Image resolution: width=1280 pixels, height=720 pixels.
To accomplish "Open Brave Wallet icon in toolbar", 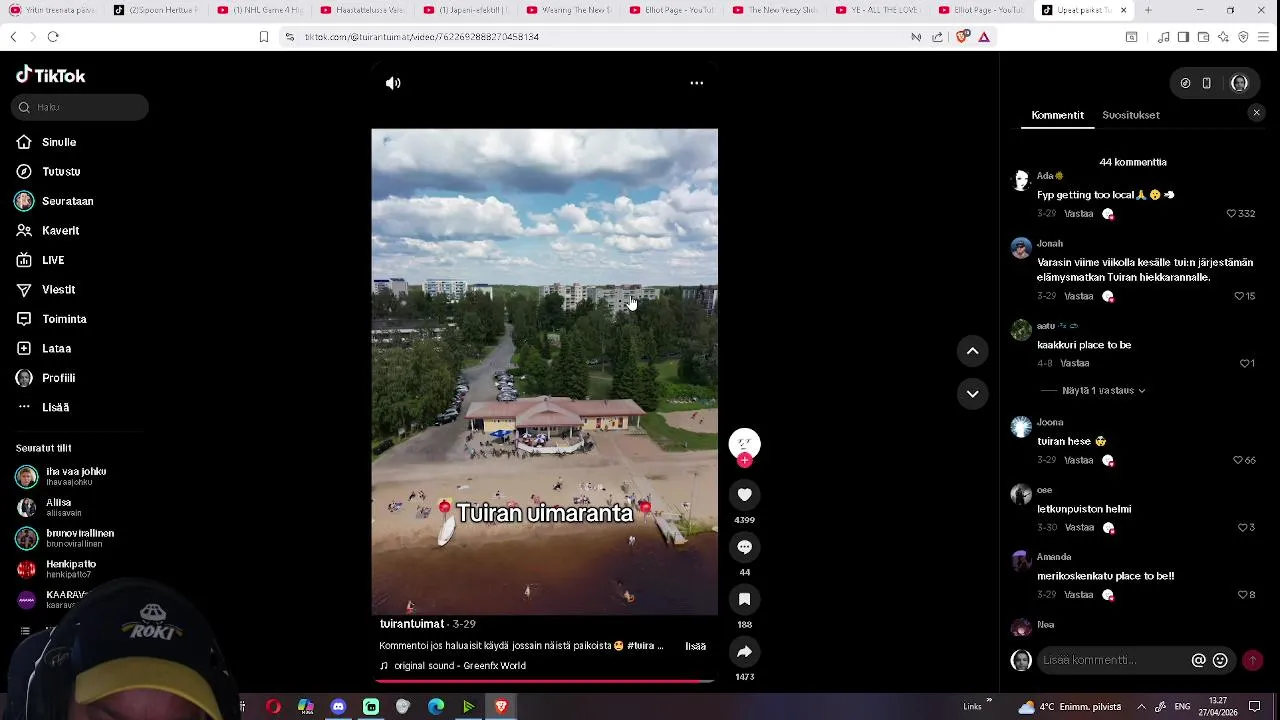I will [1204, 37].
